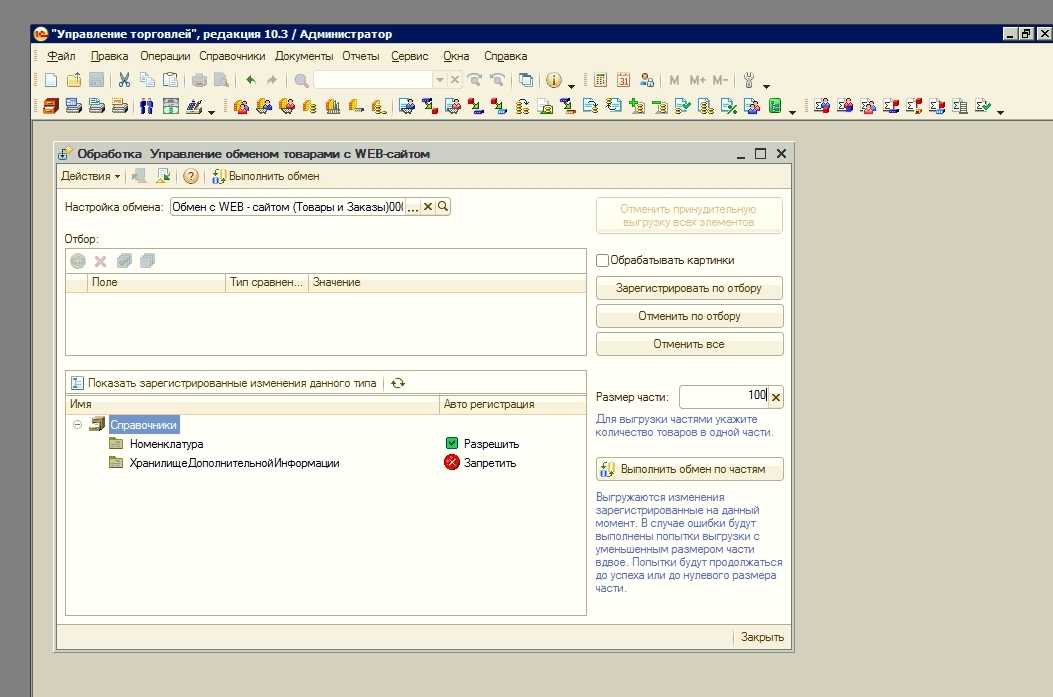Viewport: 1053px width, 697px height.
Task: Click the wrench tools icon
Action: [x=749, y=81]
